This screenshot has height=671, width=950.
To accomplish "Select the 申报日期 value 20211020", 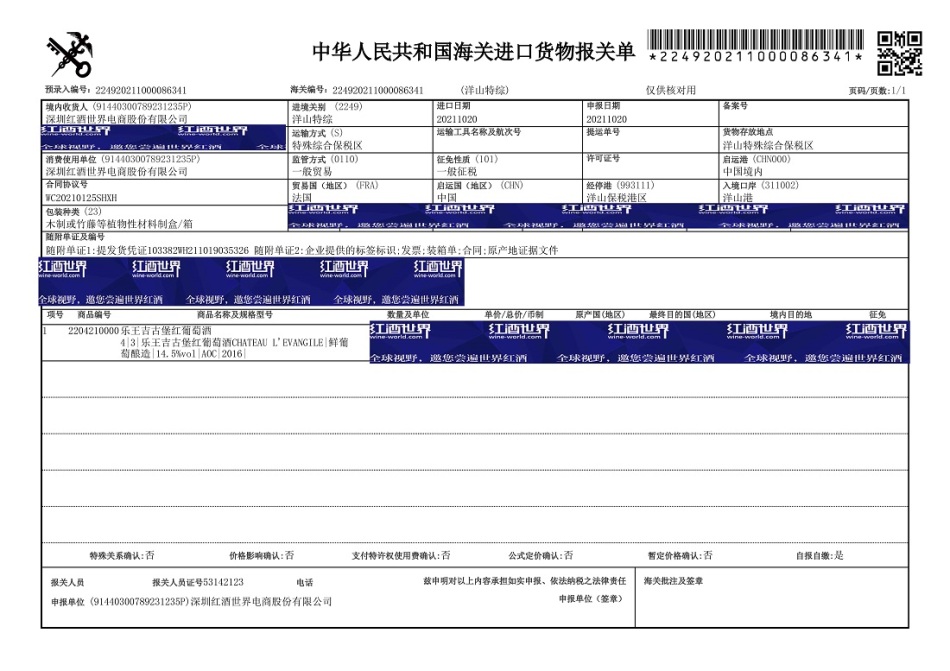I will click(x=606, y=119).
